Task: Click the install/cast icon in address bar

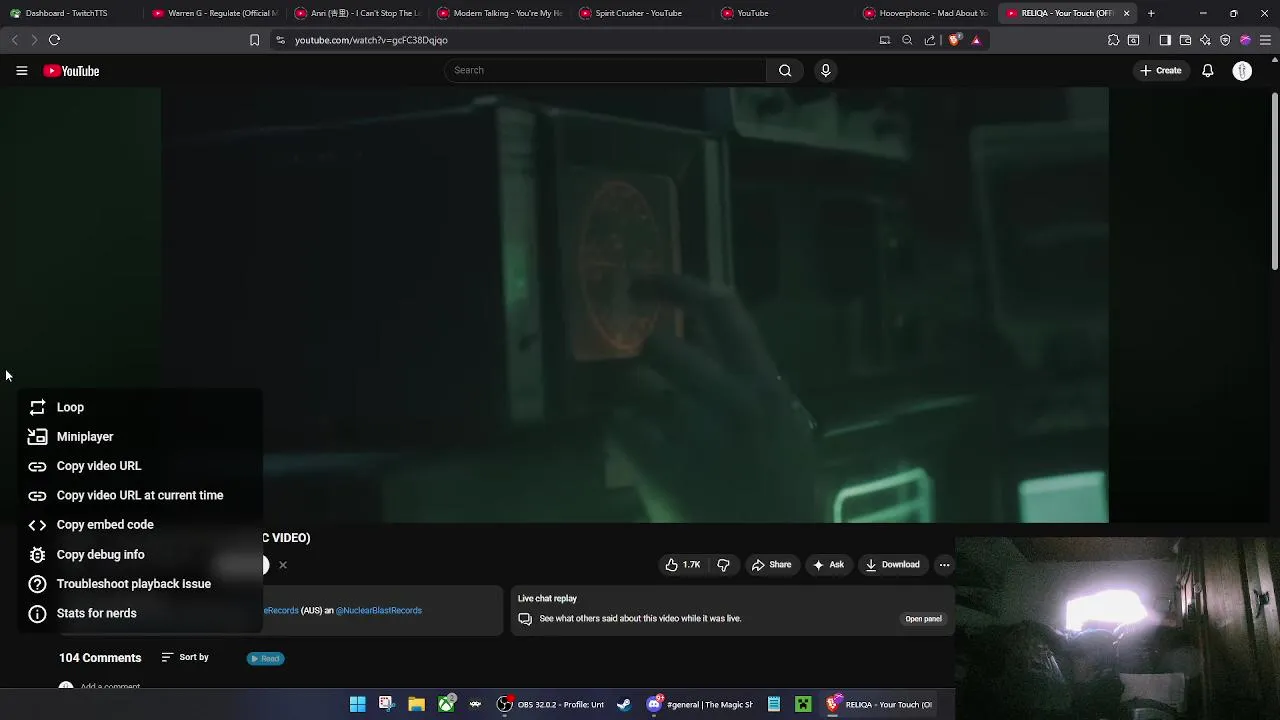Action: pos(884,40)
